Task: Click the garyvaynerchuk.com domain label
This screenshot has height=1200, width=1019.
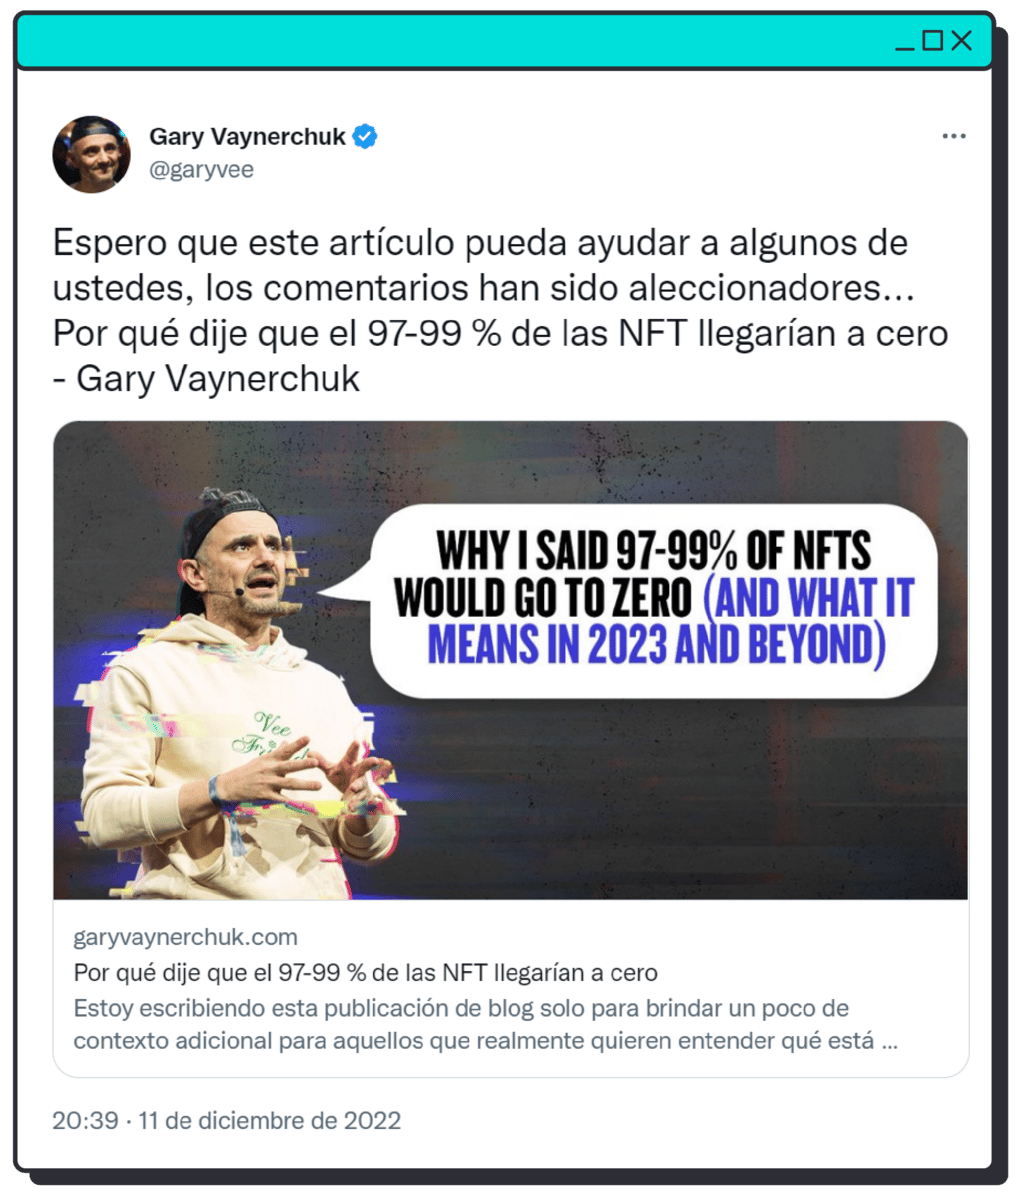Action: 186,937
